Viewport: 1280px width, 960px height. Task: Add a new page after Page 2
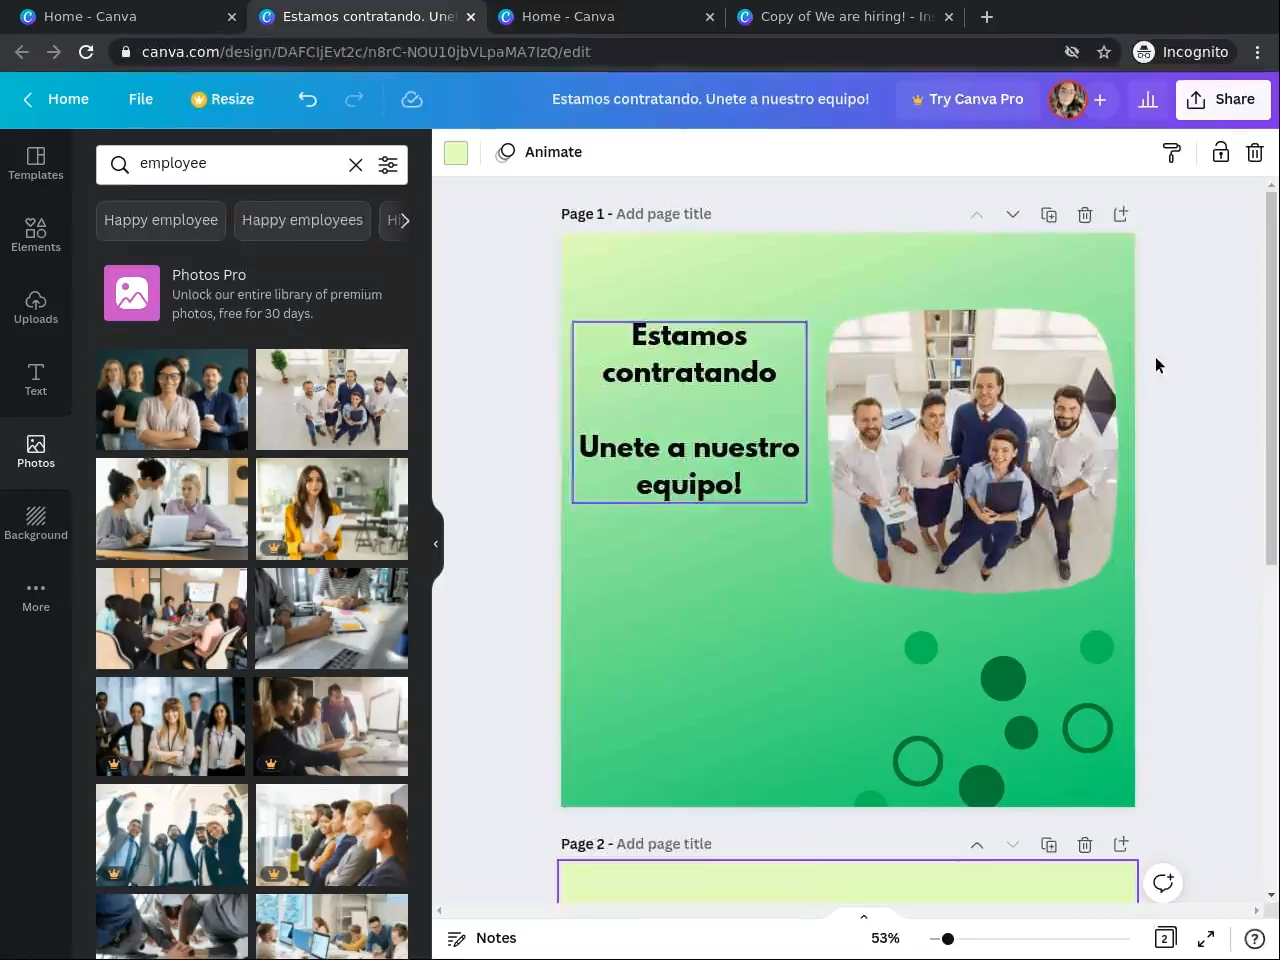[1121, 844]
